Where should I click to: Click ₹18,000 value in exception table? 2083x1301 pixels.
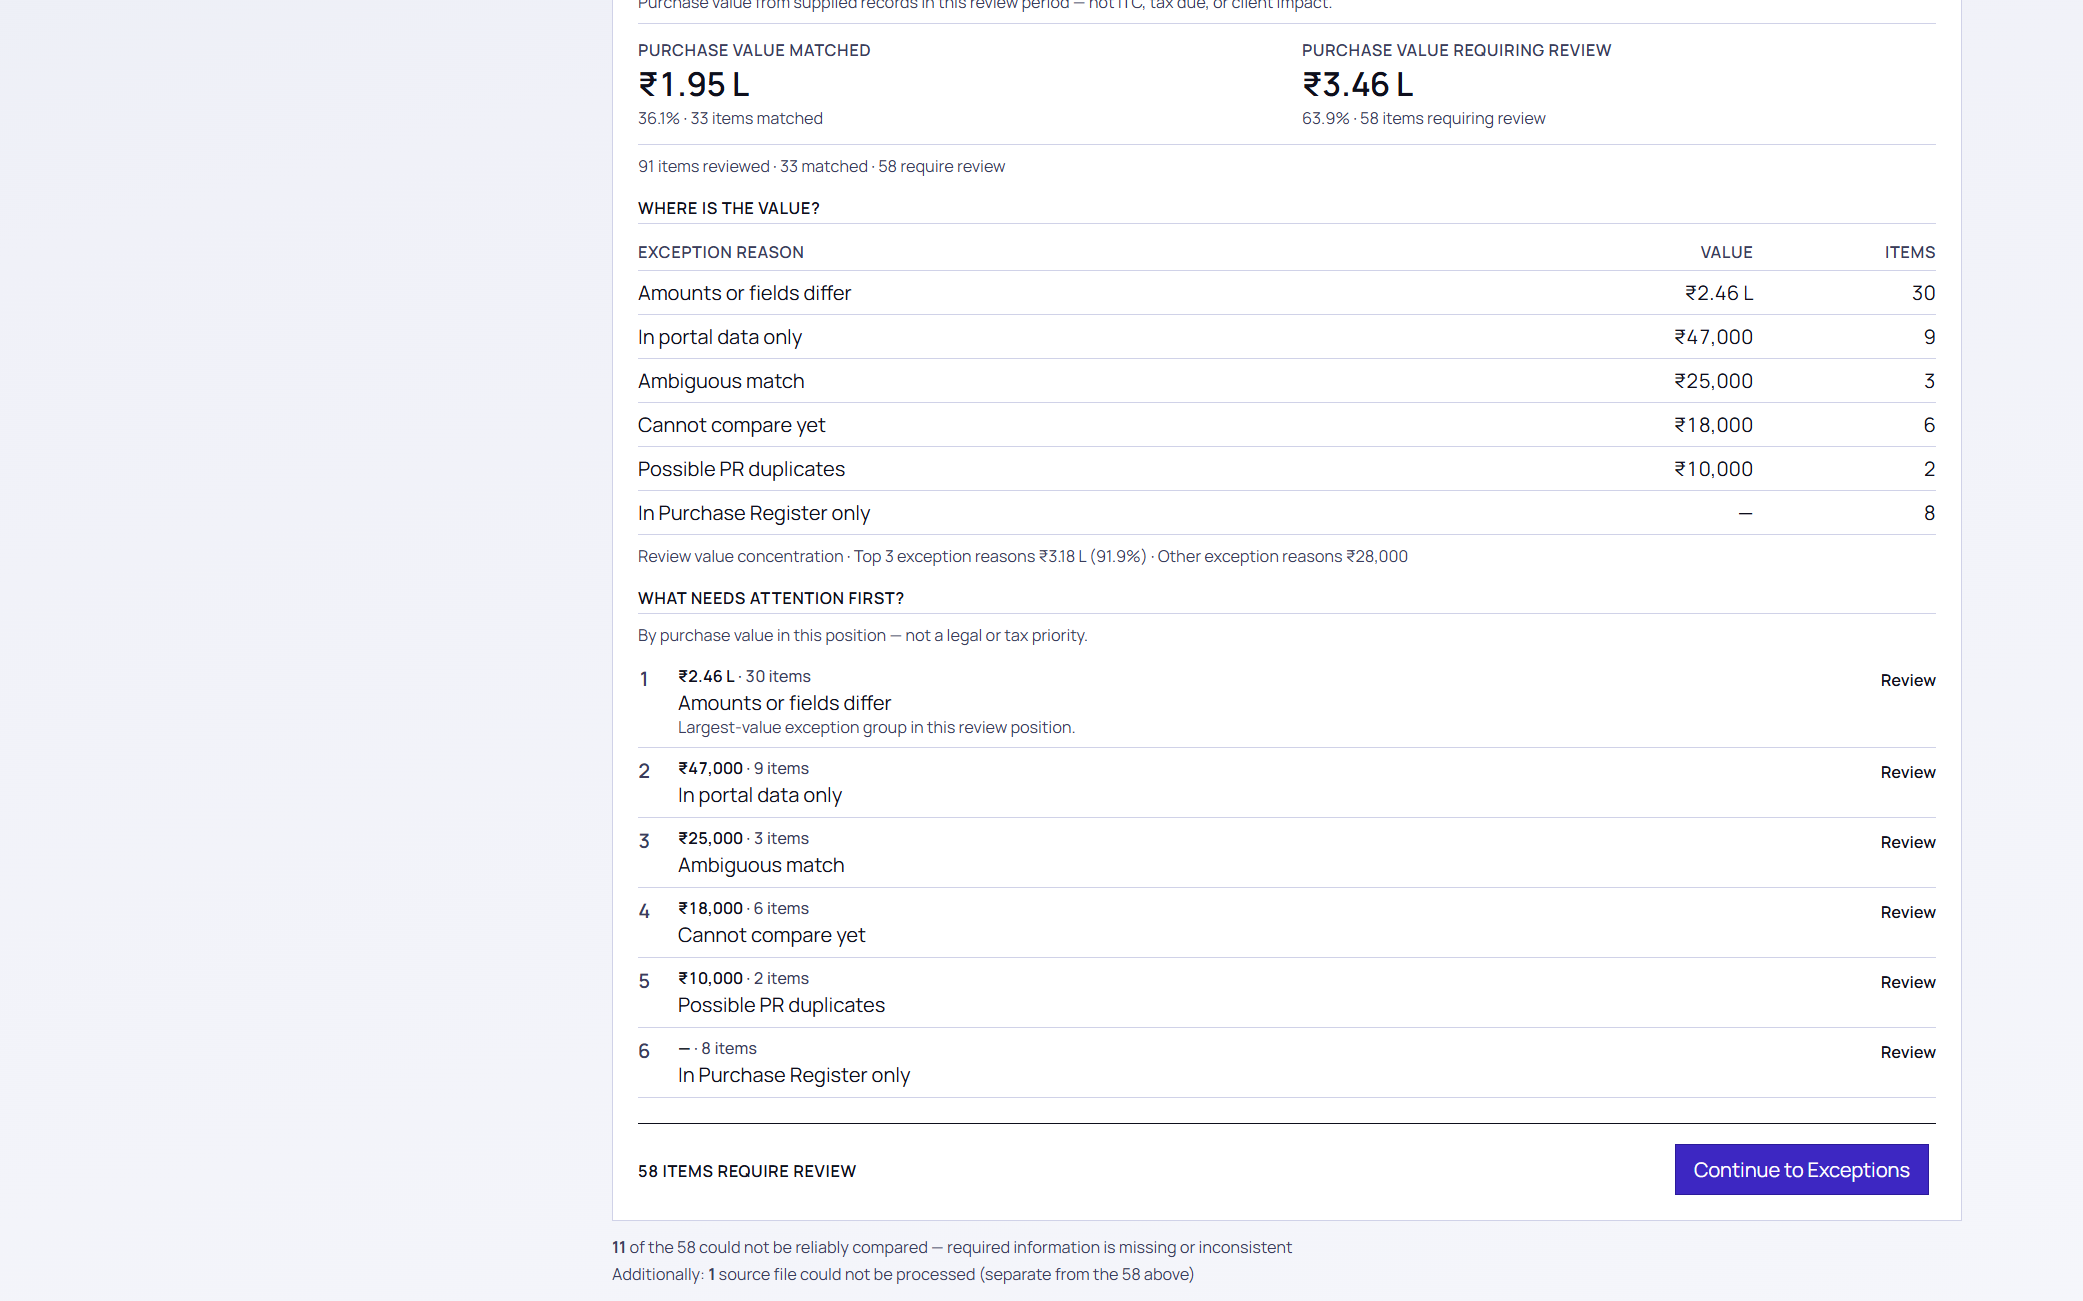click(x=1713, y=425)
